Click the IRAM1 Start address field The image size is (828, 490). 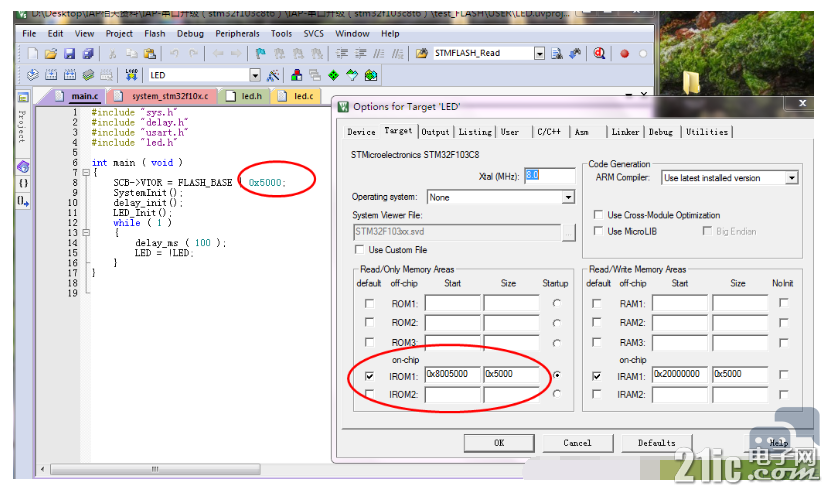[x=680, y=374]
